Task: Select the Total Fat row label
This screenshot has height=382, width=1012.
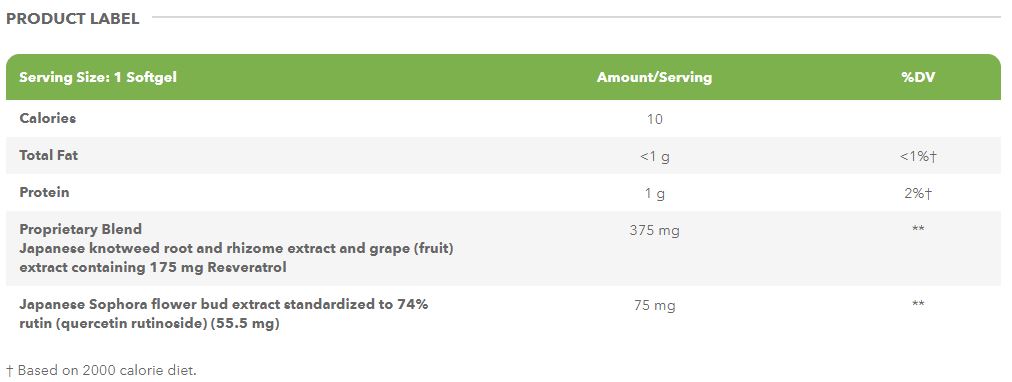Action: (x=49, y=156)
